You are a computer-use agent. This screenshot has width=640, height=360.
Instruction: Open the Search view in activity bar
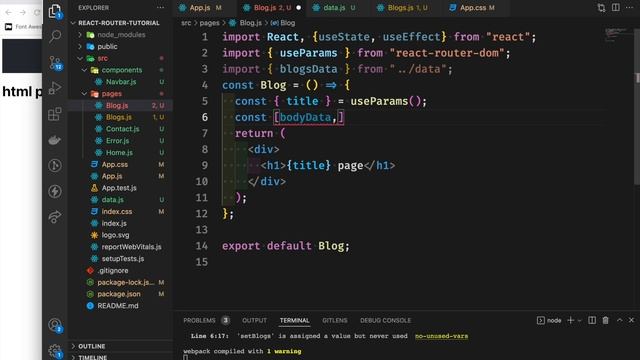[x=55, y=36]
